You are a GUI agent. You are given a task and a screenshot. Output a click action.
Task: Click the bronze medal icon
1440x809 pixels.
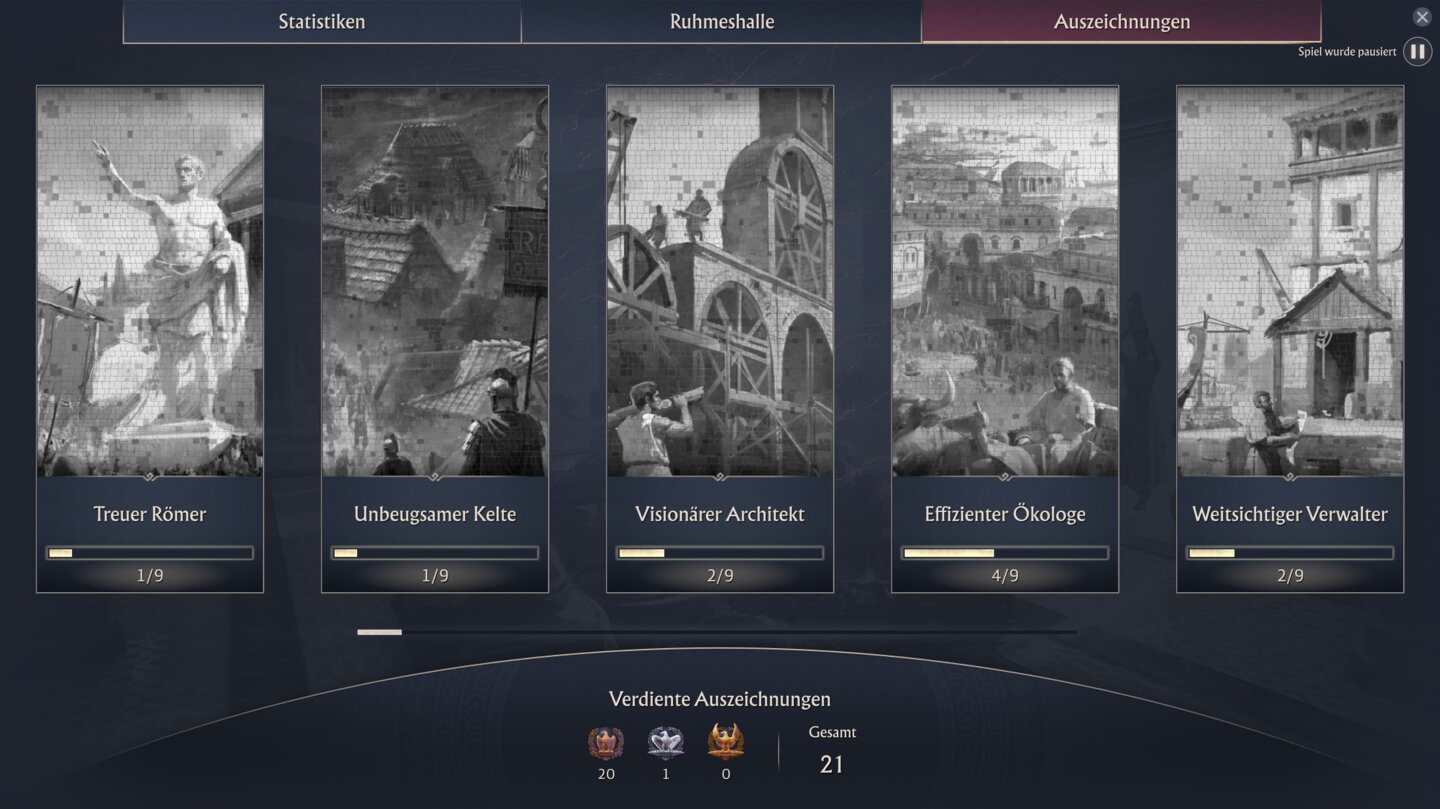[606, 743]
